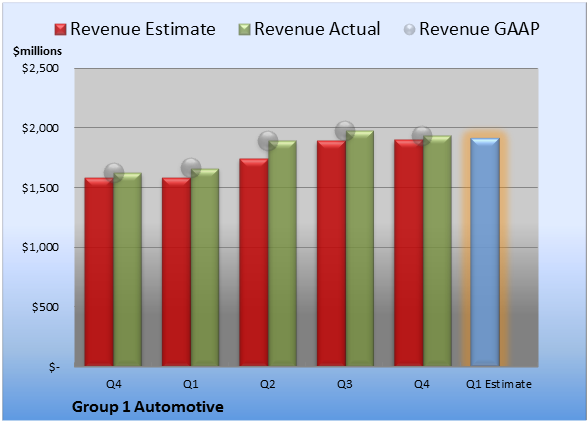Click the '$1,000' y-axis value
The image size is (588, 422).
[x=40, y=247]
